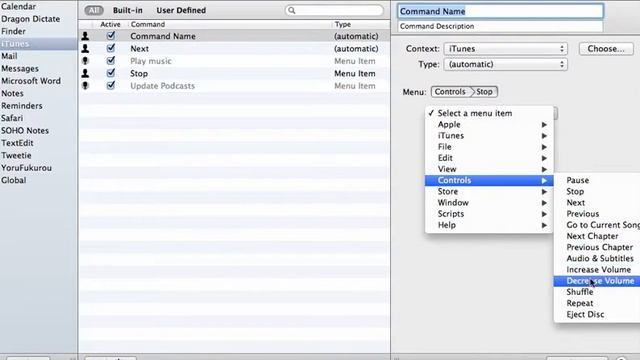Choose Pause from Controls submenu

point(597,180)
